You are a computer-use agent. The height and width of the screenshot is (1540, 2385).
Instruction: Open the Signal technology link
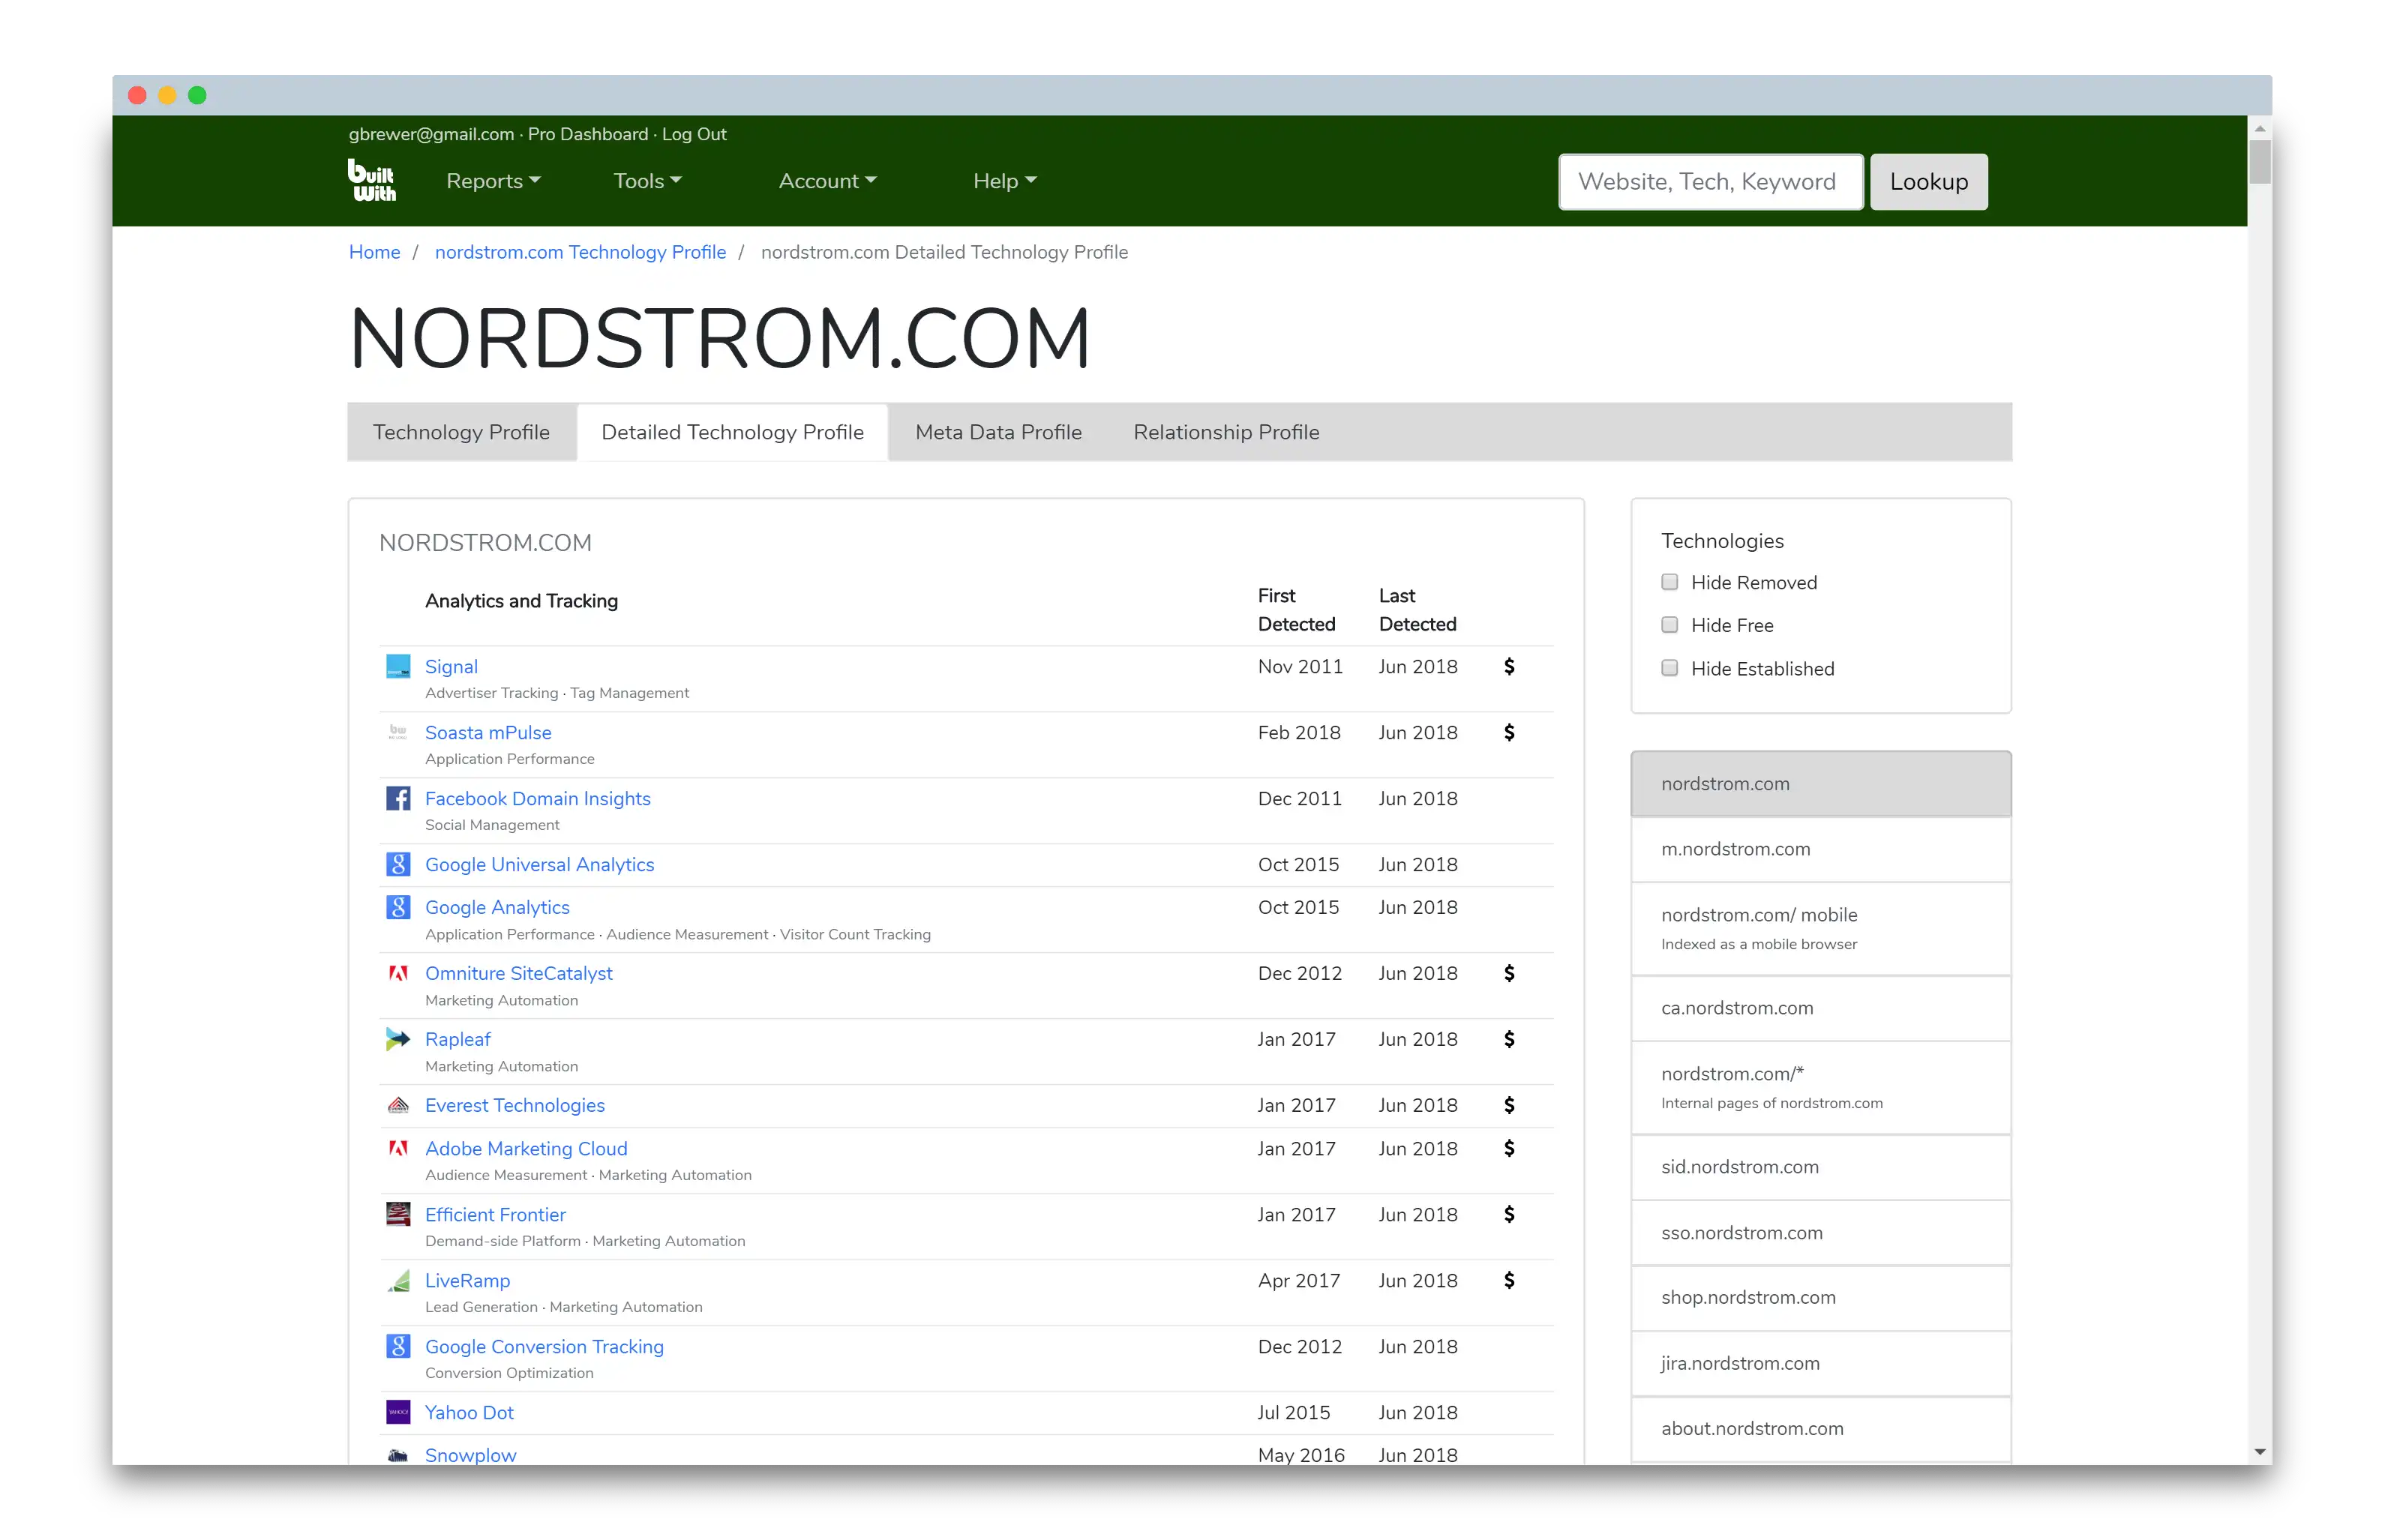(x=451, y=666)
